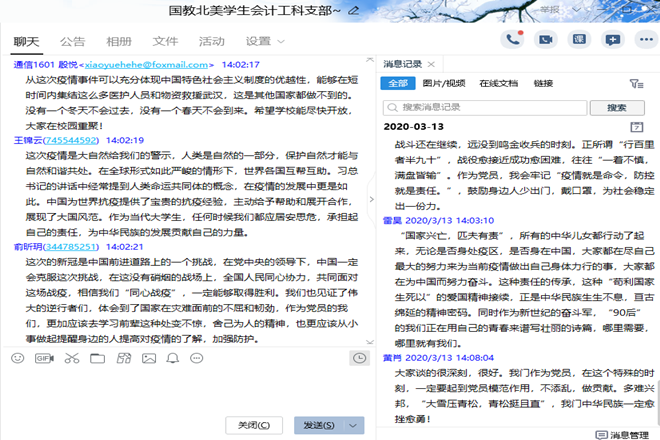Toggle the message history clock icon
This screenshot has width=660, height=440.
click(359, 357)
